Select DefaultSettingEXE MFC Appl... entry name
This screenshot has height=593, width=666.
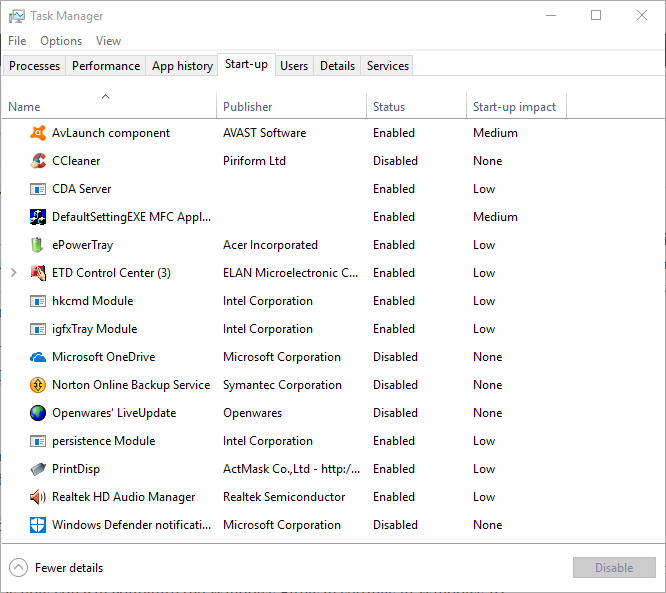pos(131,217)
